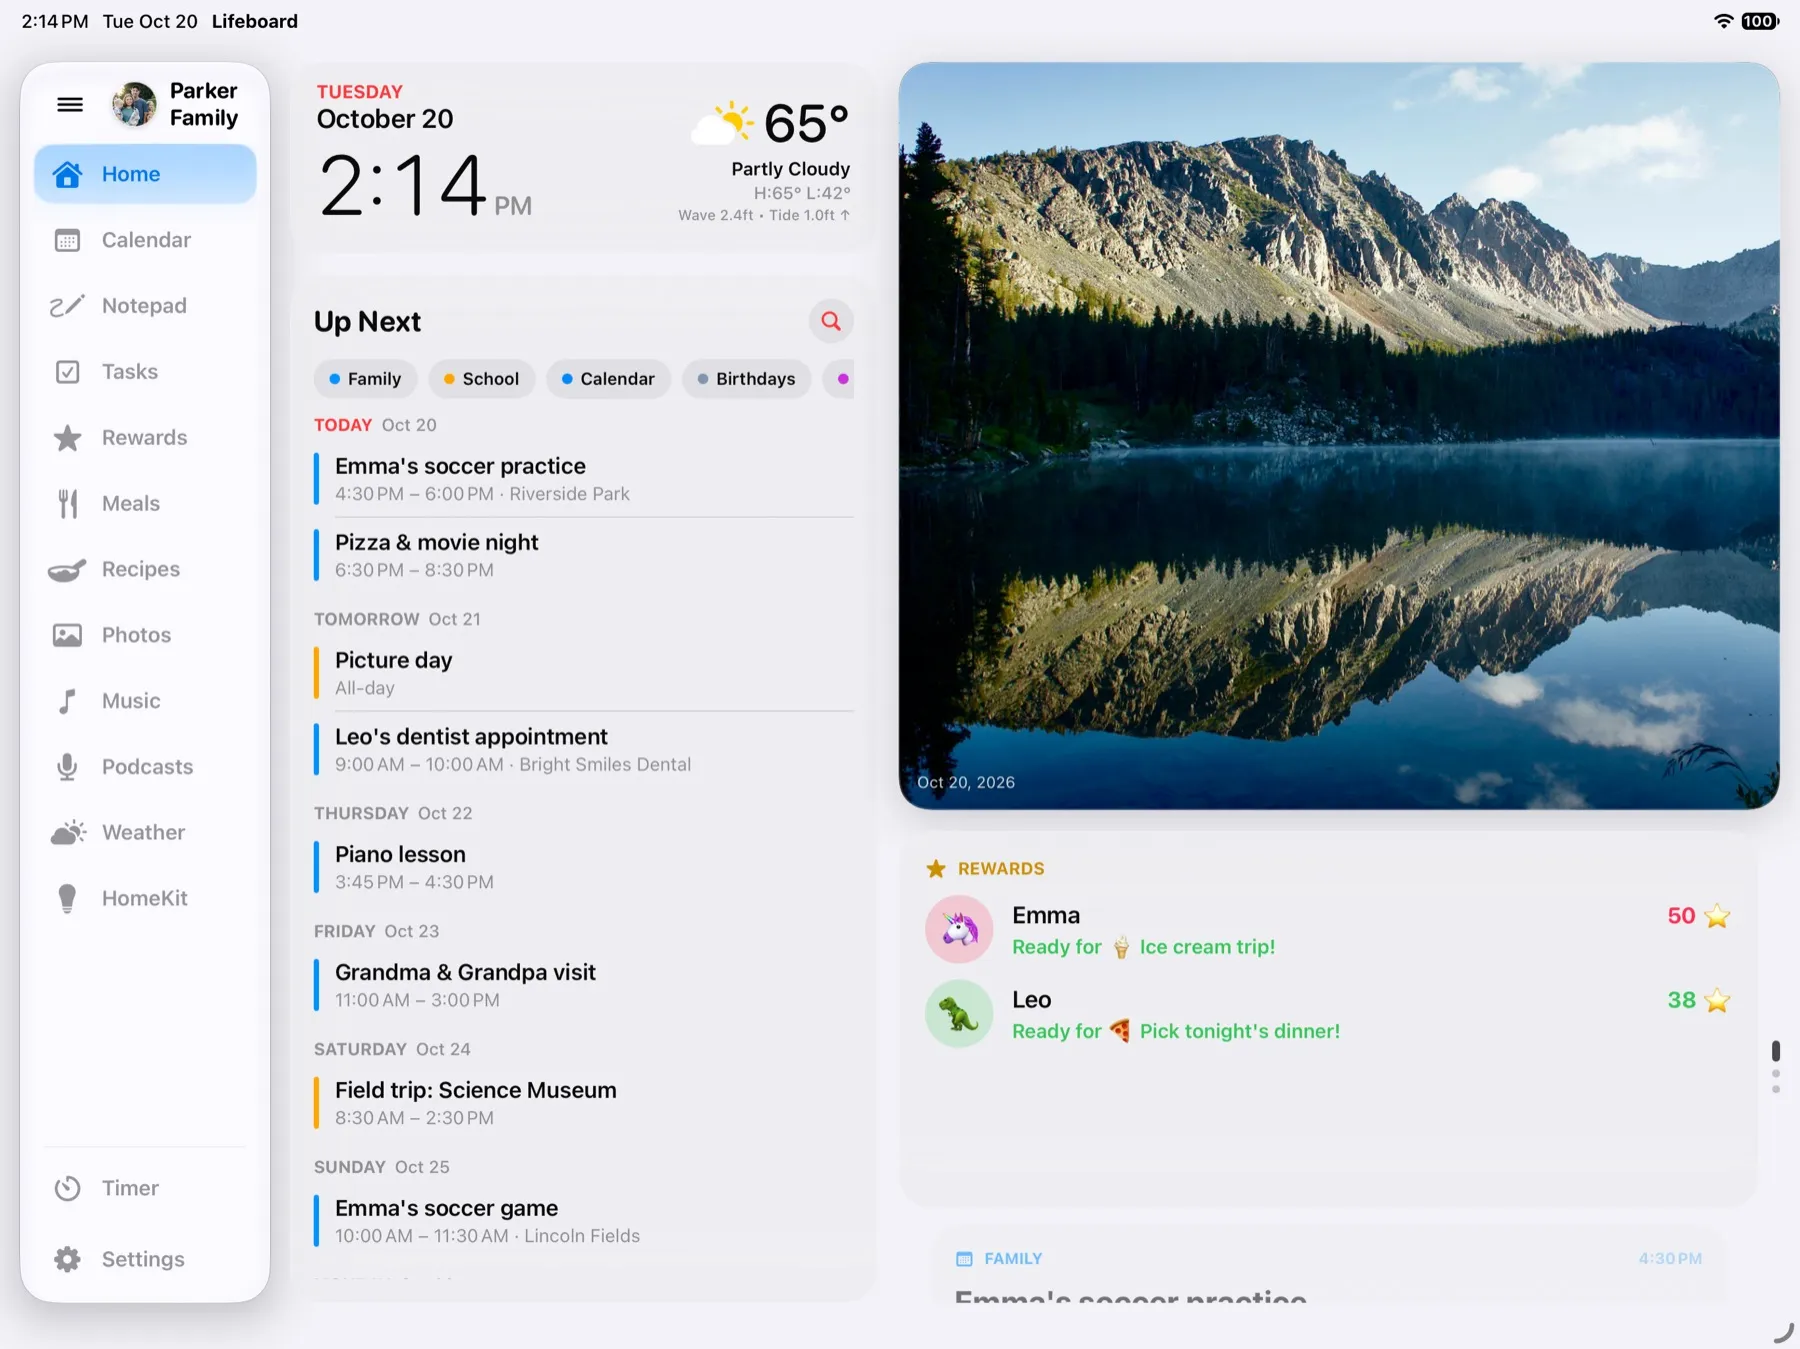Open Pizza & movie night event
Viewport: 1800px width, 1349px height.
(584, 555)
